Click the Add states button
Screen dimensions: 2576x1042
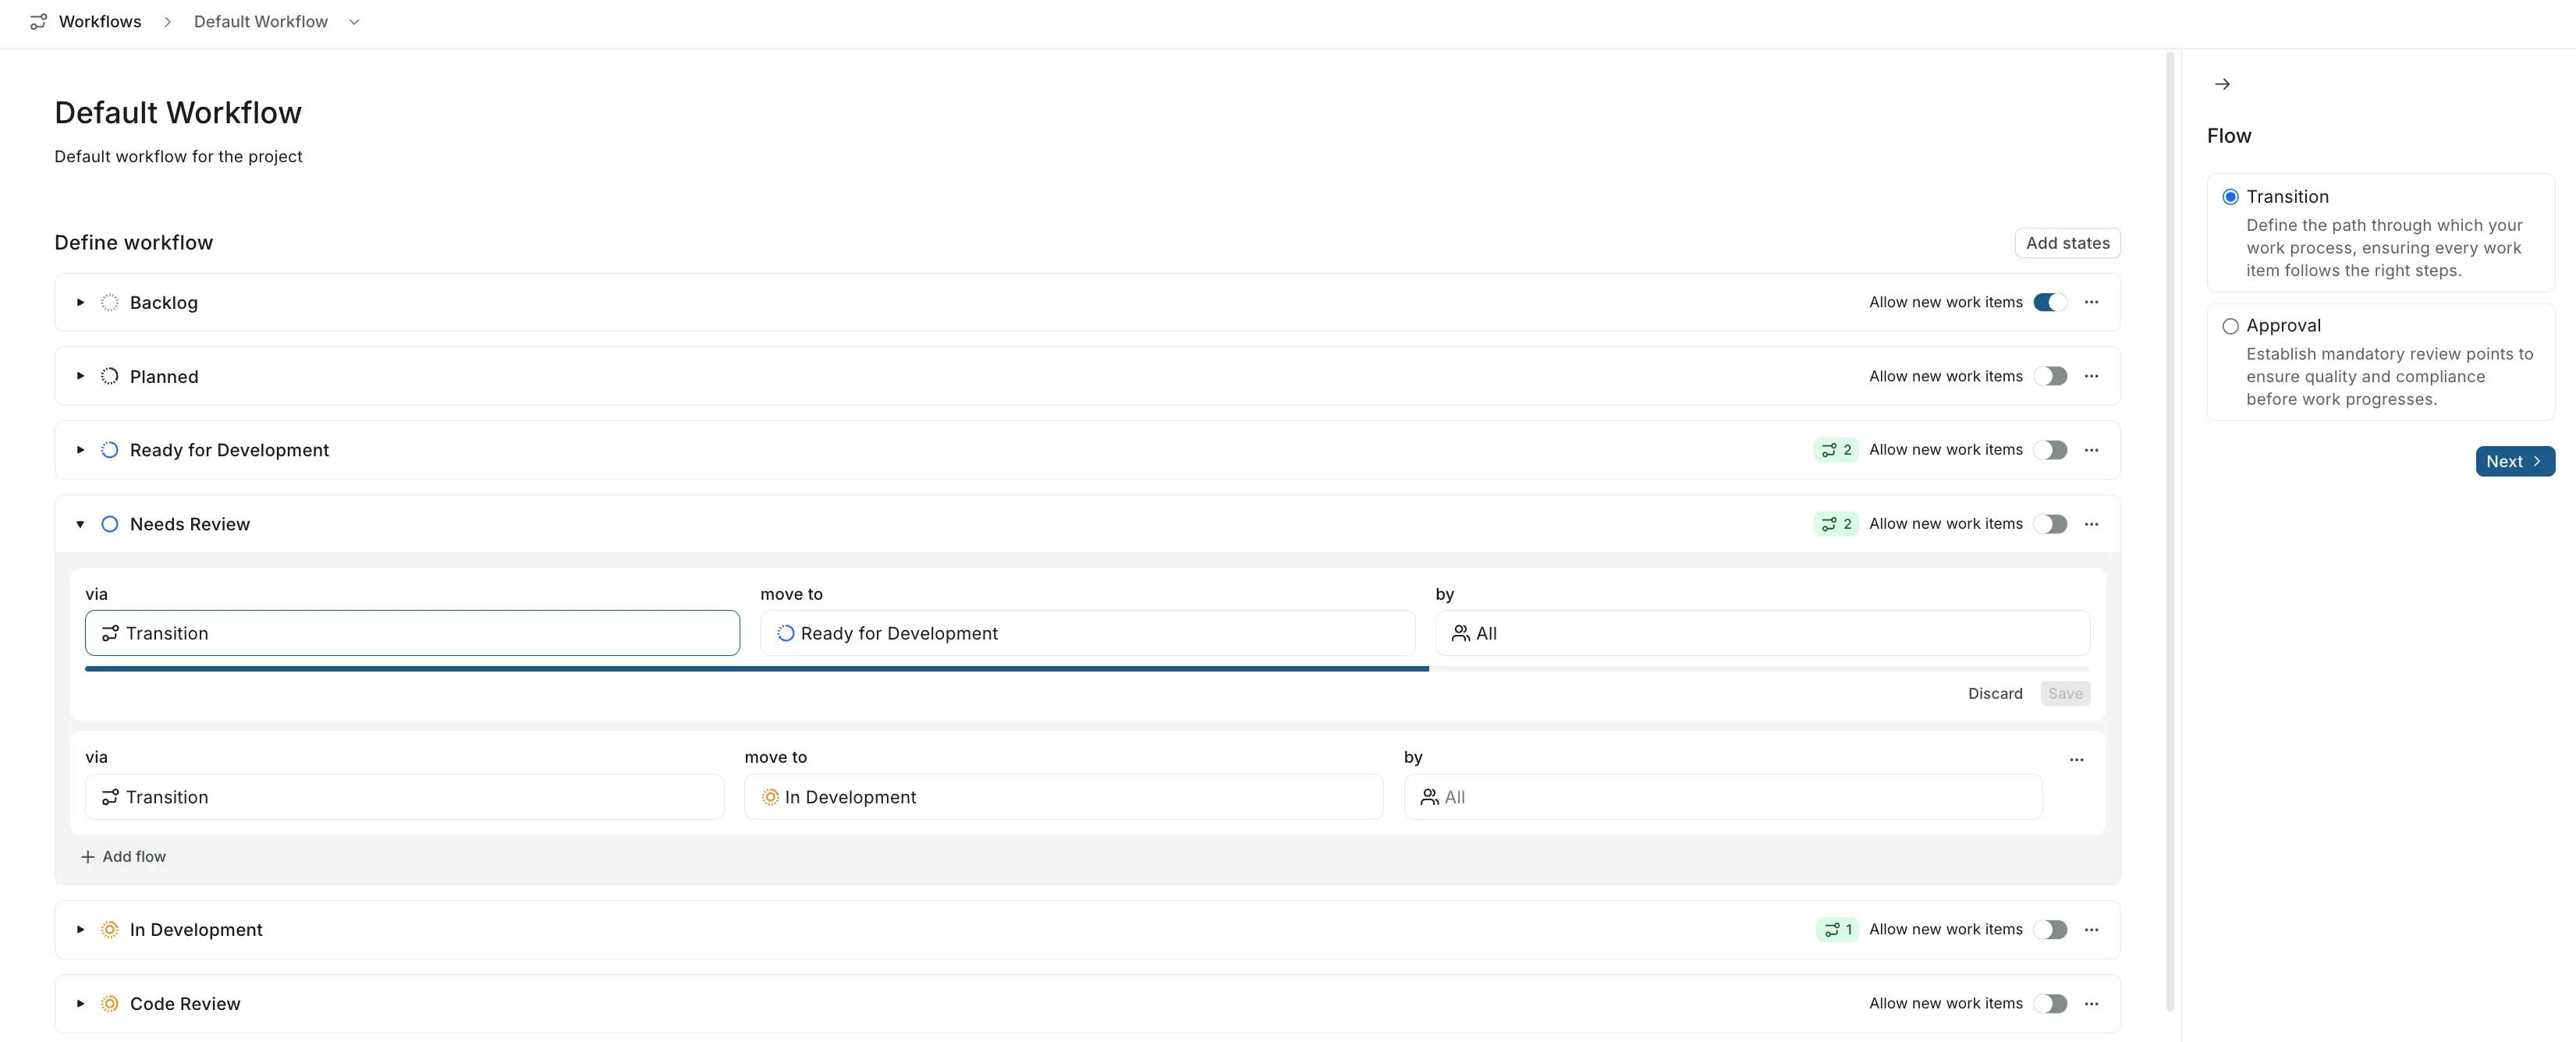2067,243
